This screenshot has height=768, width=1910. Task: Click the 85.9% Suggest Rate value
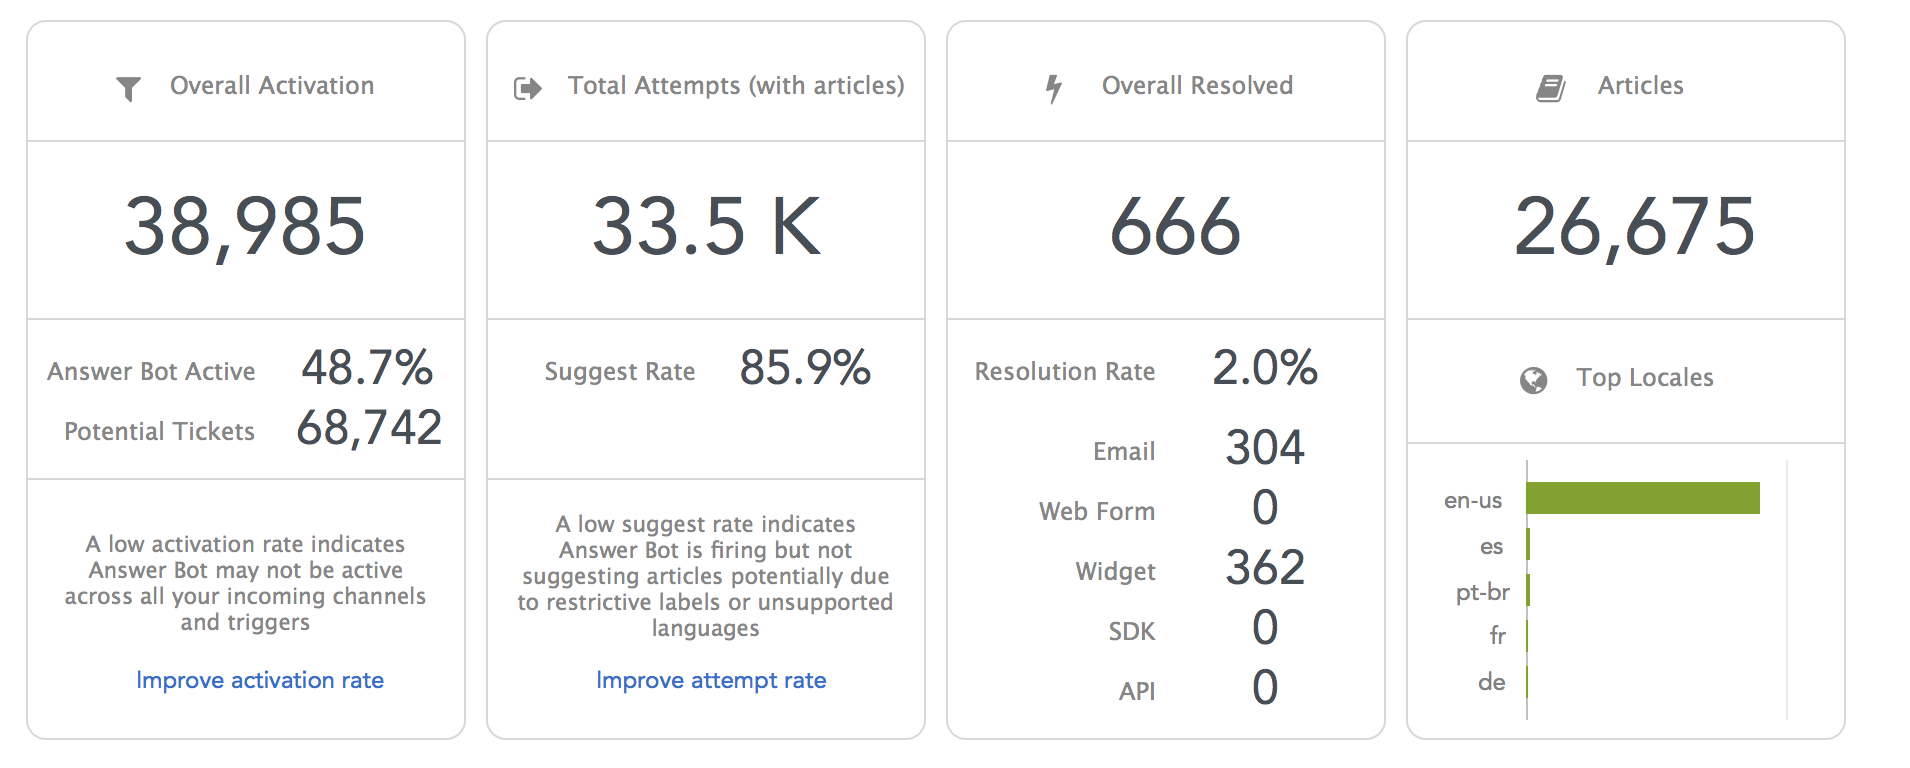point(805,368)
